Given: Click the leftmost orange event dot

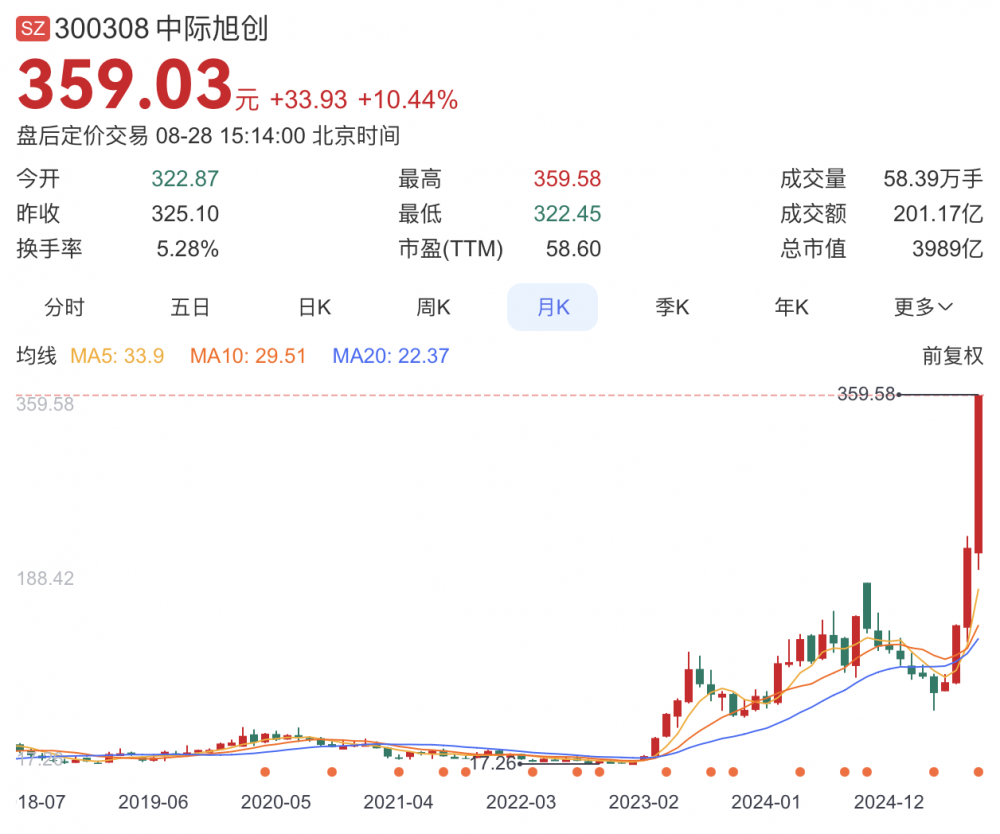Looking at the screenshot, I should click(x=265, y=771).
